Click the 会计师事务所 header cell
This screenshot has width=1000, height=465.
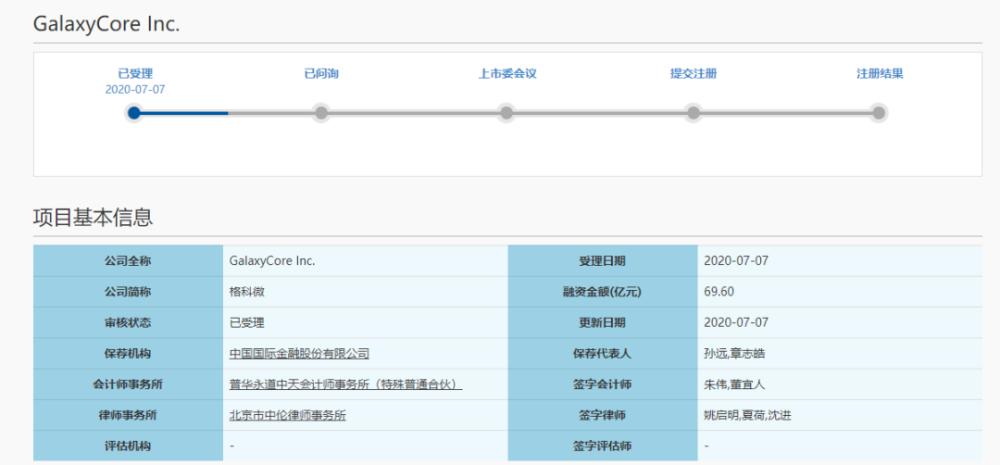128,385
